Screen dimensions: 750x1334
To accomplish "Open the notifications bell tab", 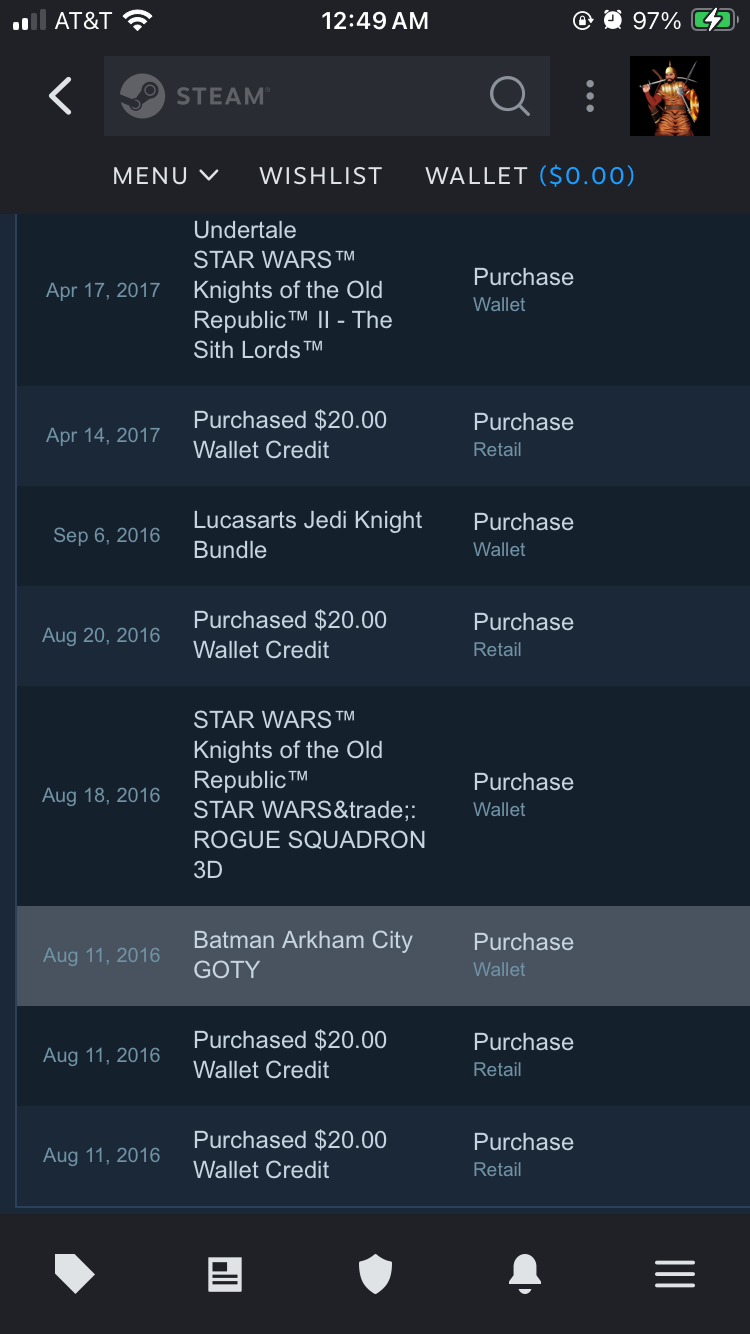I will tap(525, 1274).
